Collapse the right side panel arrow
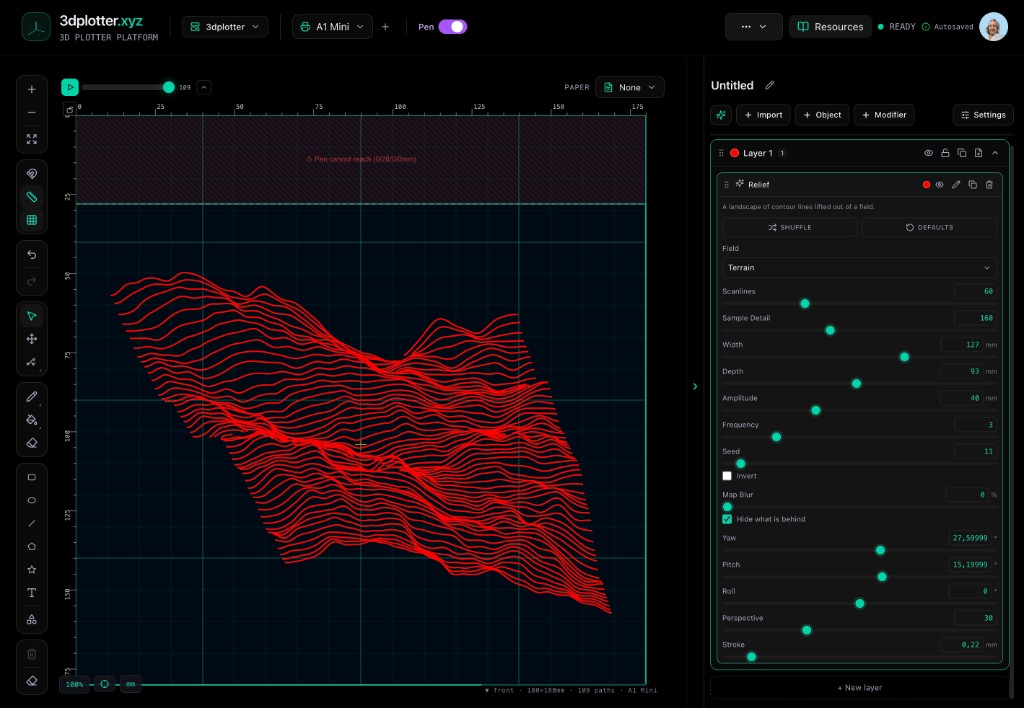 tap(695, 387)
